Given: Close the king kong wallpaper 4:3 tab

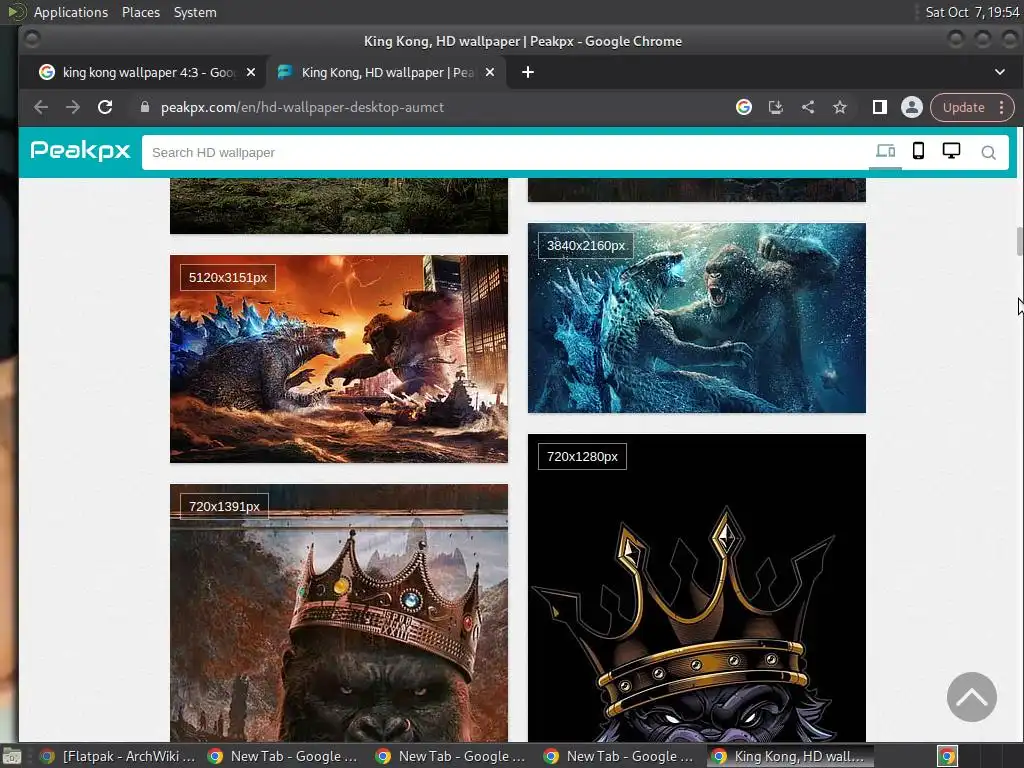Looking at the screenshot, I should click(x=251, y=72).
